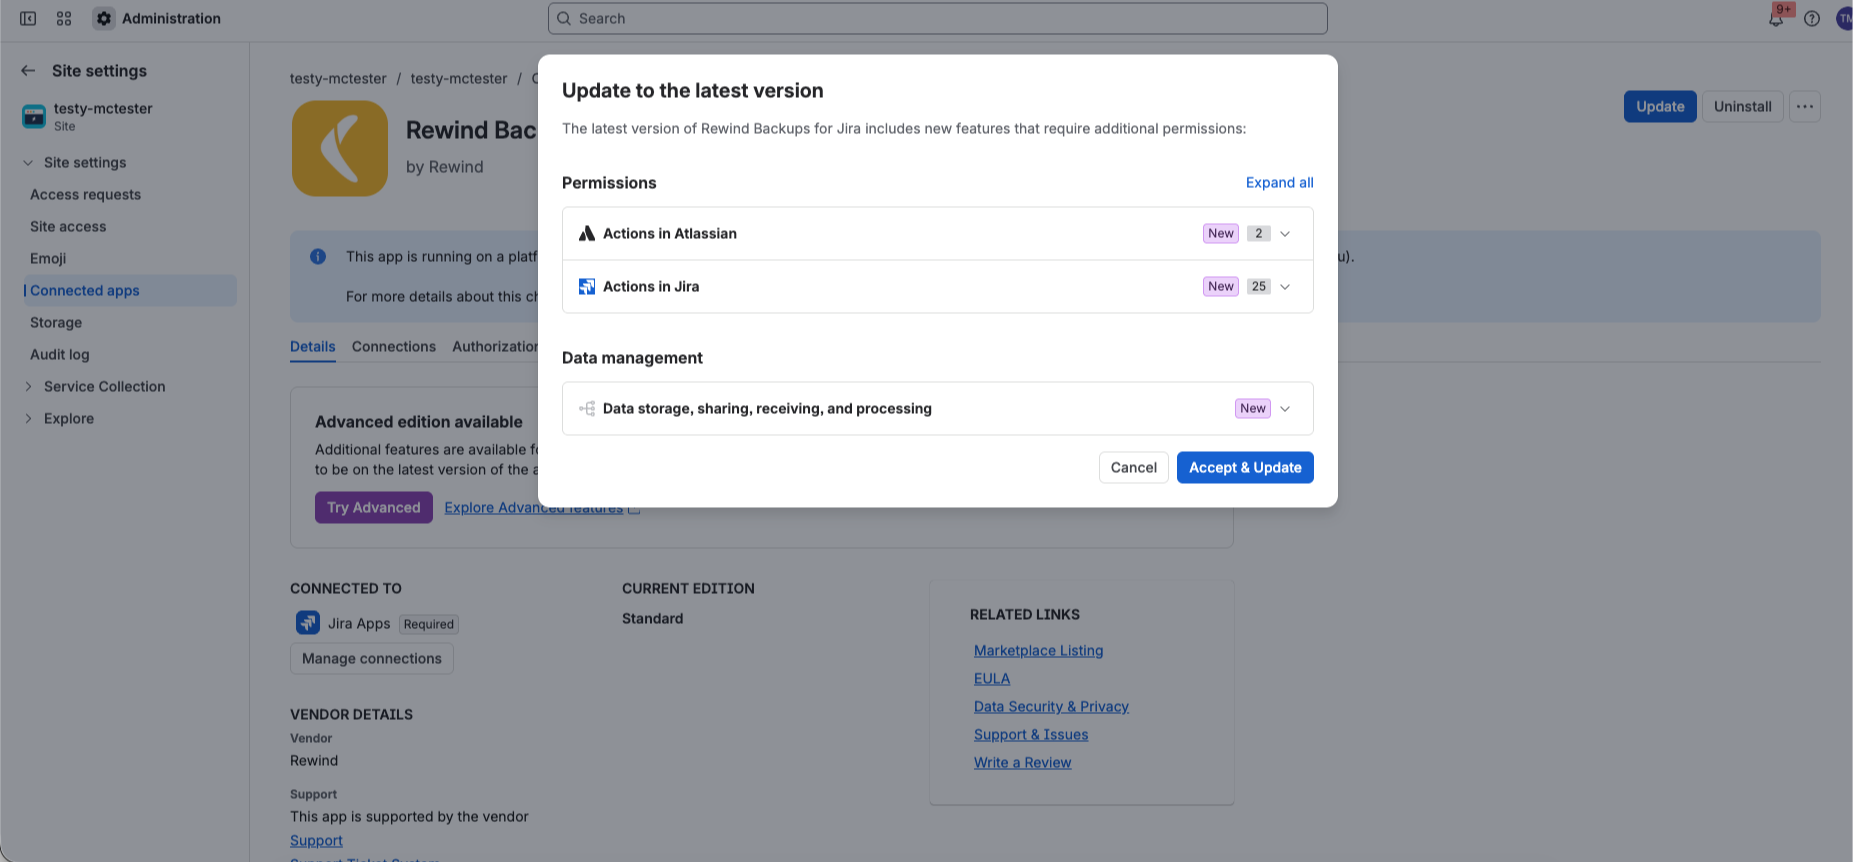1853x862 pixels.
Task: Expand the Actions in Jira chevron
Action: click(1285, 286)
